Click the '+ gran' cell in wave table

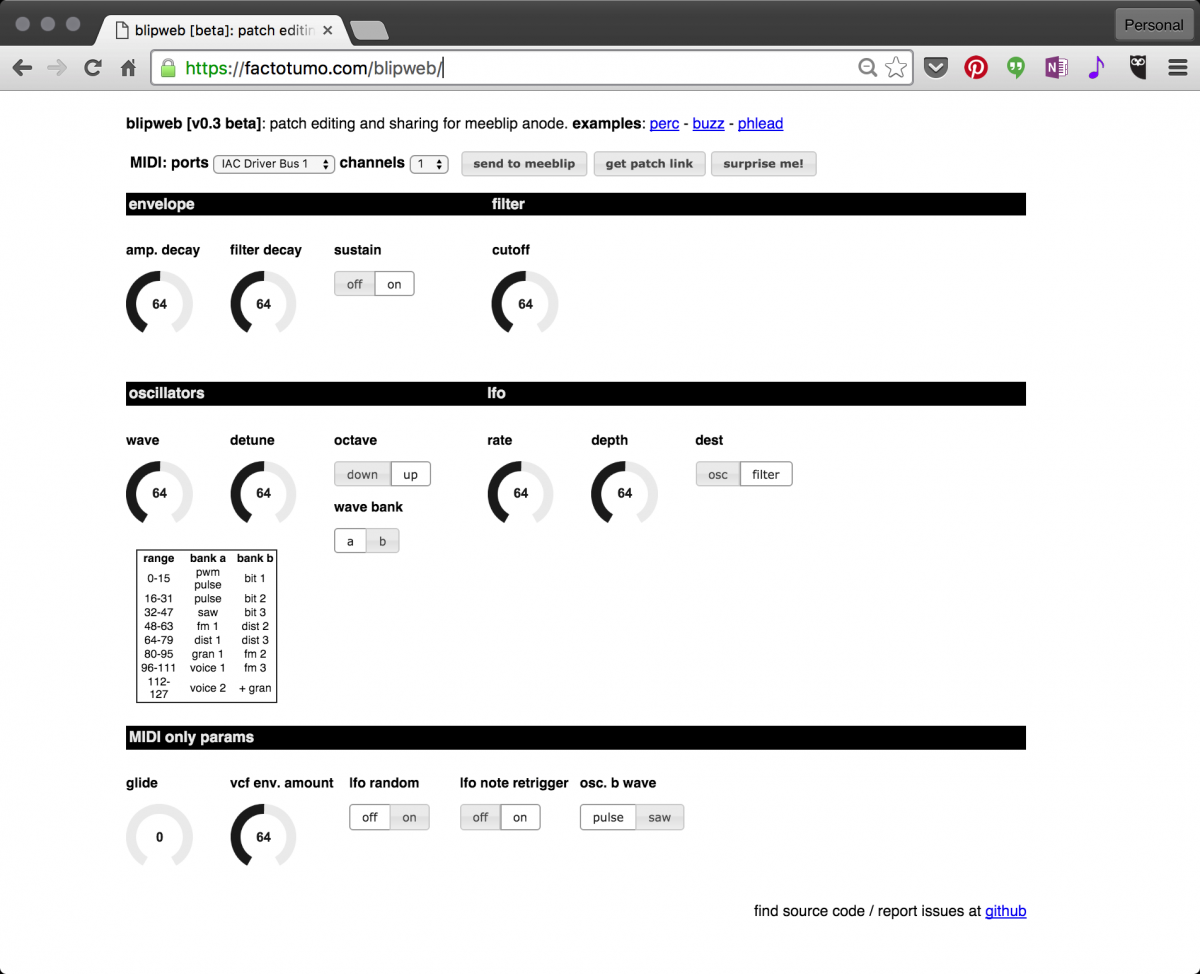click(255, 688)
